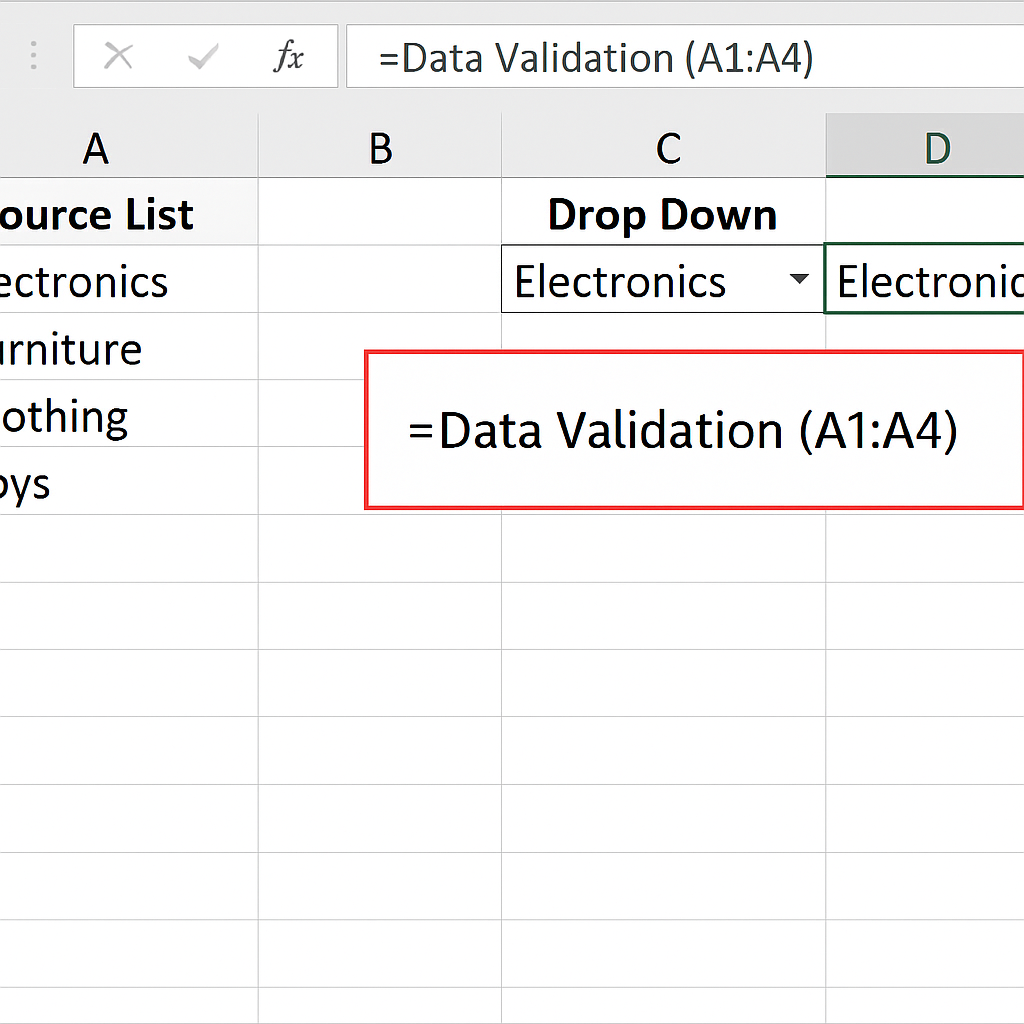Select the Electronics cell in column A
The image size is (1024, 1024).
pos(100,282)
